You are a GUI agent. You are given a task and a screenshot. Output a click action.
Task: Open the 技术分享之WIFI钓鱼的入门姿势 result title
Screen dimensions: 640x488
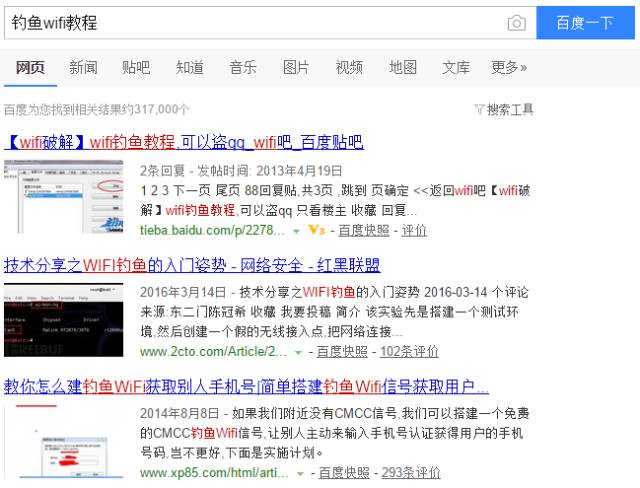[192, 265]
